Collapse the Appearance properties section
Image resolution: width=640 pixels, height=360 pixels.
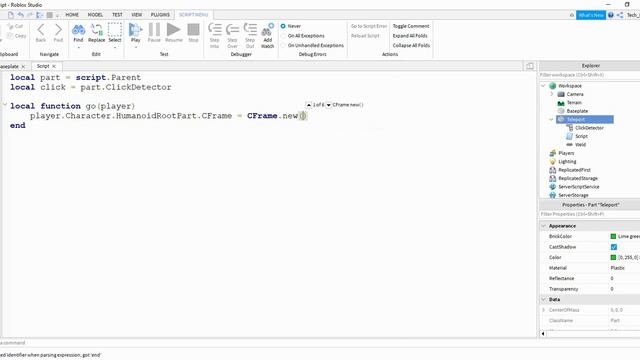point(543,226)
